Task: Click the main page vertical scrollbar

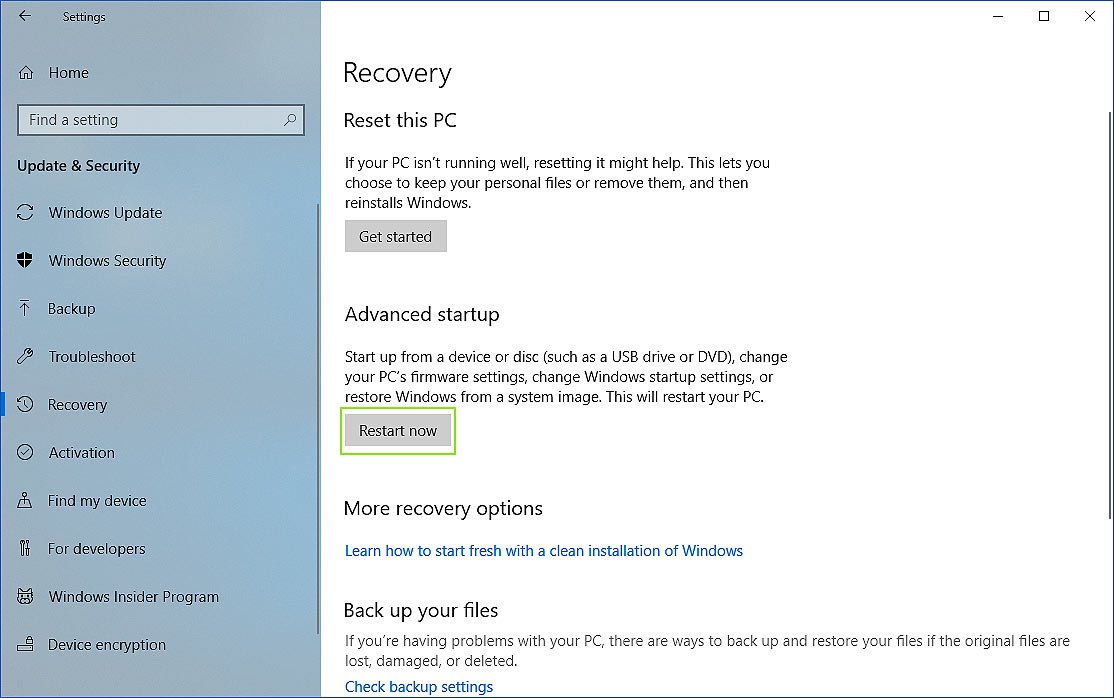Action: coord(1109,315)
